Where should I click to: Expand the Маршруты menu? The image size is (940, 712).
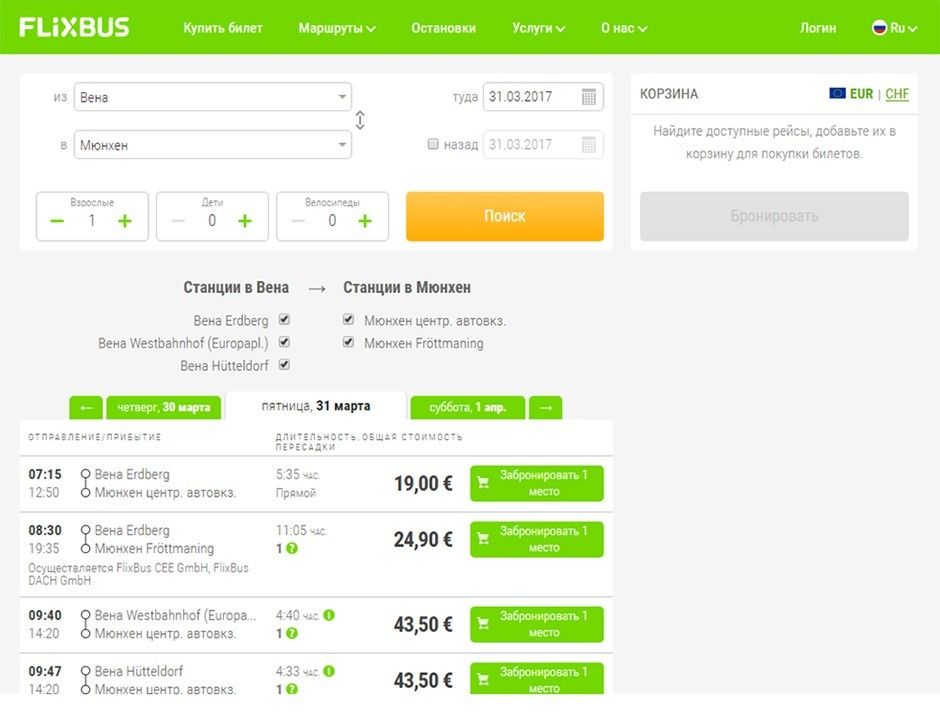[337, 28]
